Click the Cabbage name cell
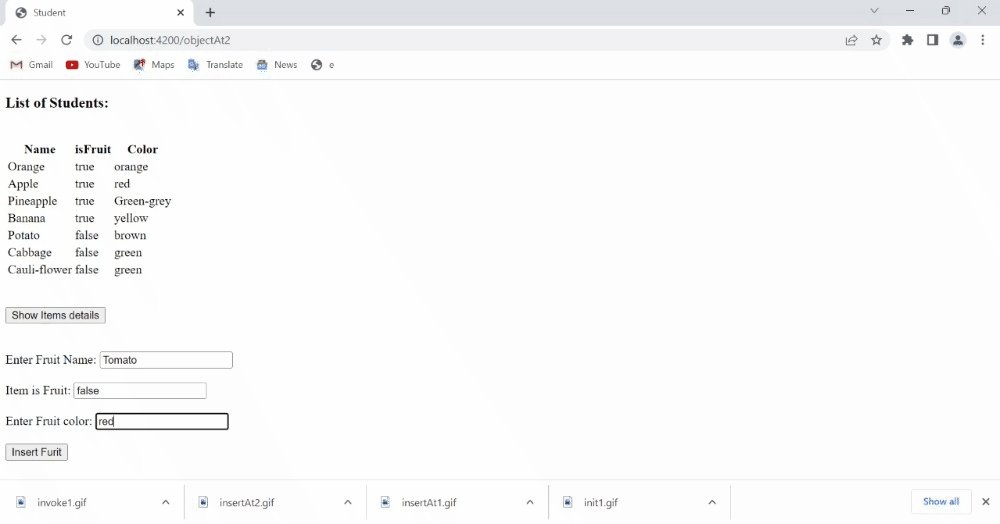1000x524 pixels. 29,252
